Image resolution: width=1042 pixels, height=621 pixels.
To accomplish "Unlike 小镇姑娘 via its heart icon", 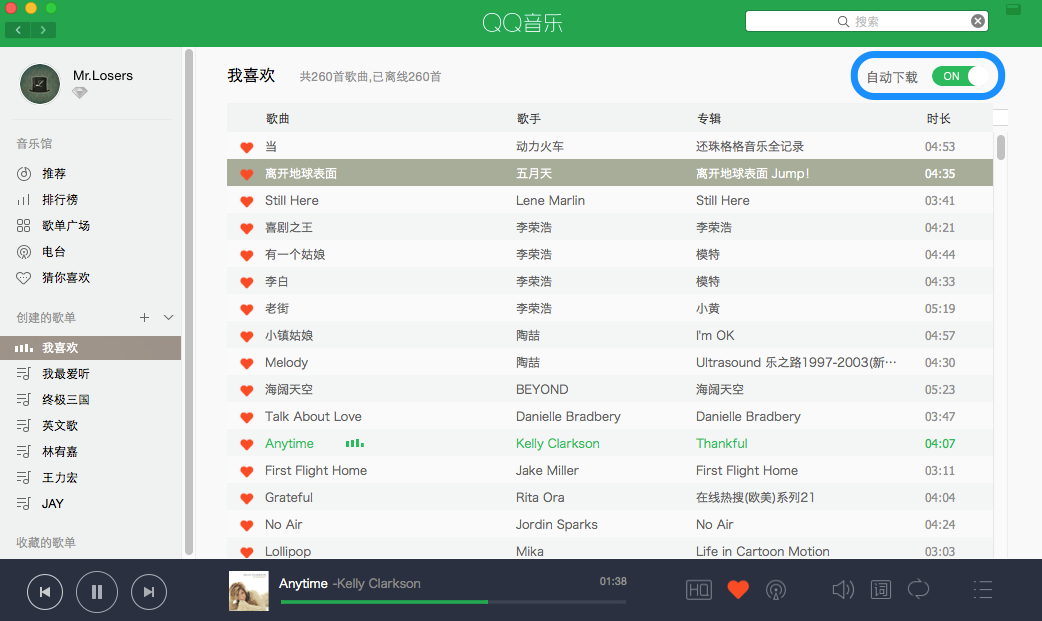I will tap(247, 336).
